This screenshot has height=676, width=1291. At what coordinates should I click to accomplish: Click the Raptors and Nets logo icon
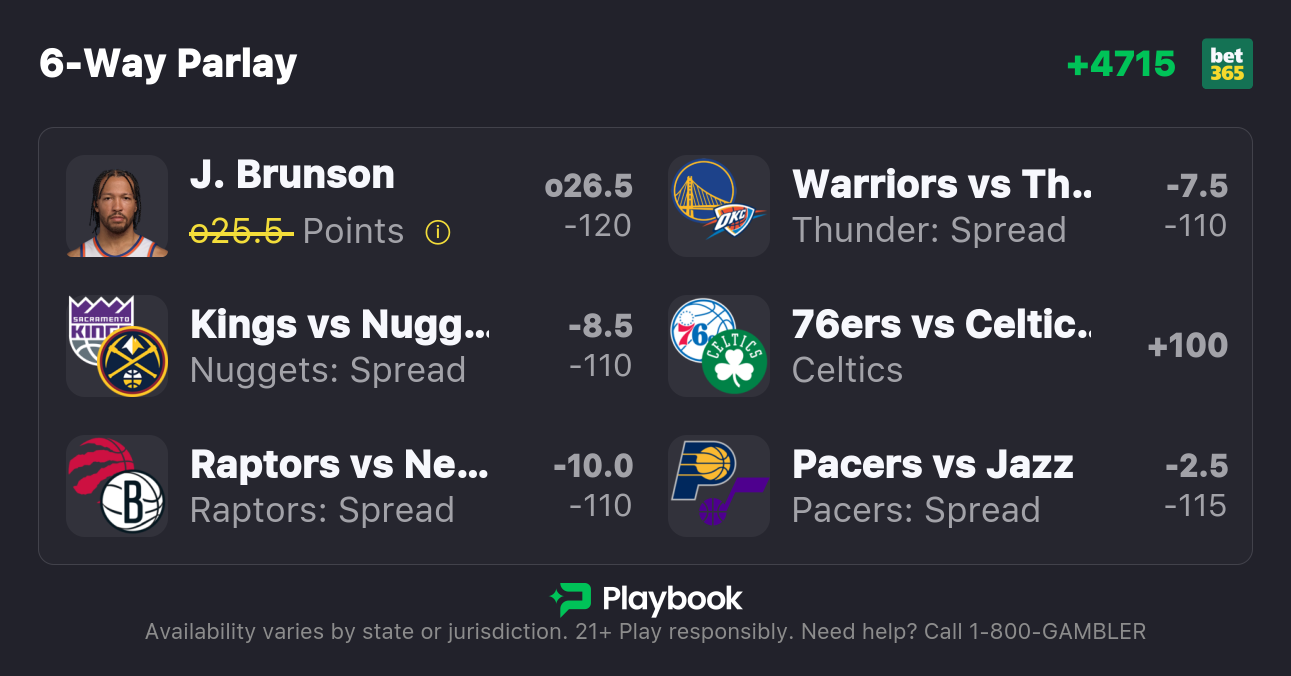pos(117,486)
